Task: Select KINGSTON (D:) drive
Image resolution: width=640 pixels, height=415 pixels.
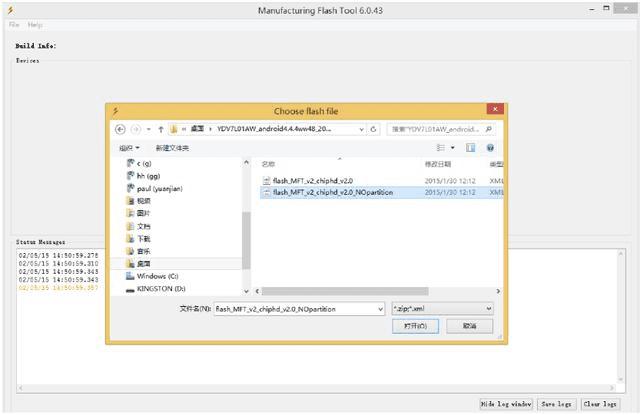Action: (x=156, y=289)
